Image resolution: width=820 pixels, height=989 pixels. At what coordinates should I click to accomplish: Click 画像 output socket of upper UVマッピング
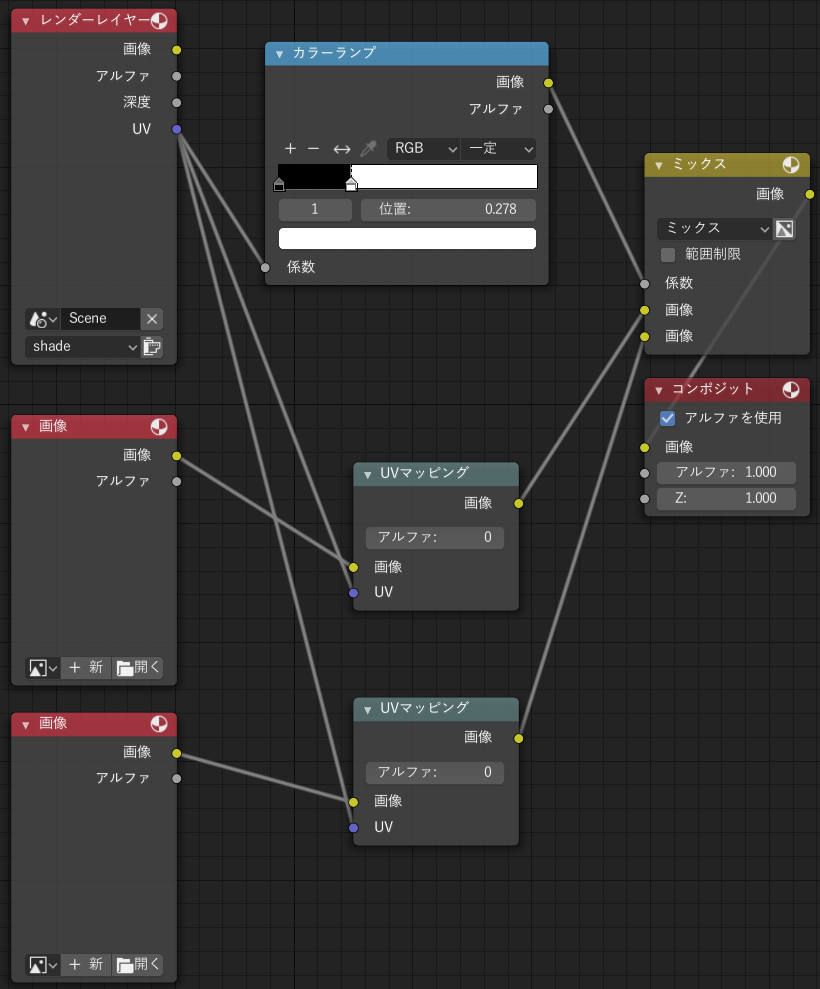coord(518,504)
